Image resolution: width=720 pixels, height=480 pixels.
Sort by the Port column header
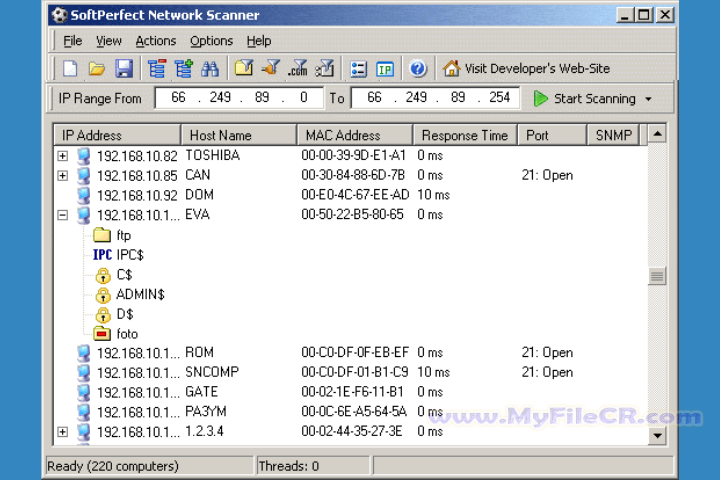(552, 136)
